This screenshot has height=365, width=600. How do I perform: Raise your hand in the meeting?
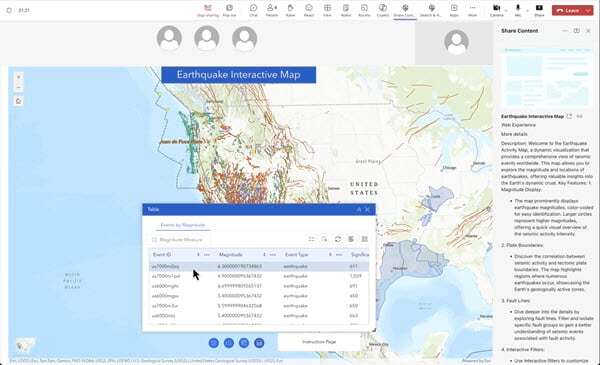[290, 10]
